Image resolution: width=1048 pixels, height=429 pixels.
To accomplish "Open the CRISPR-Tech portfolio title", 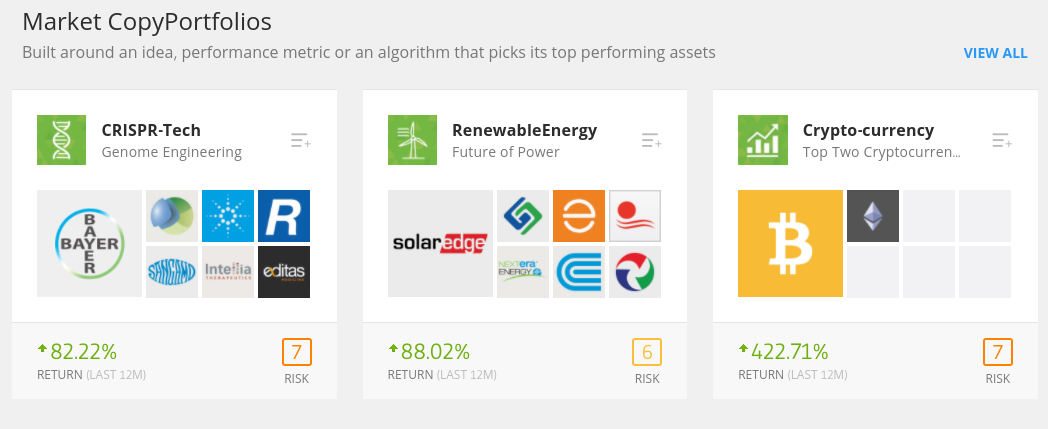I will (151, 130).
